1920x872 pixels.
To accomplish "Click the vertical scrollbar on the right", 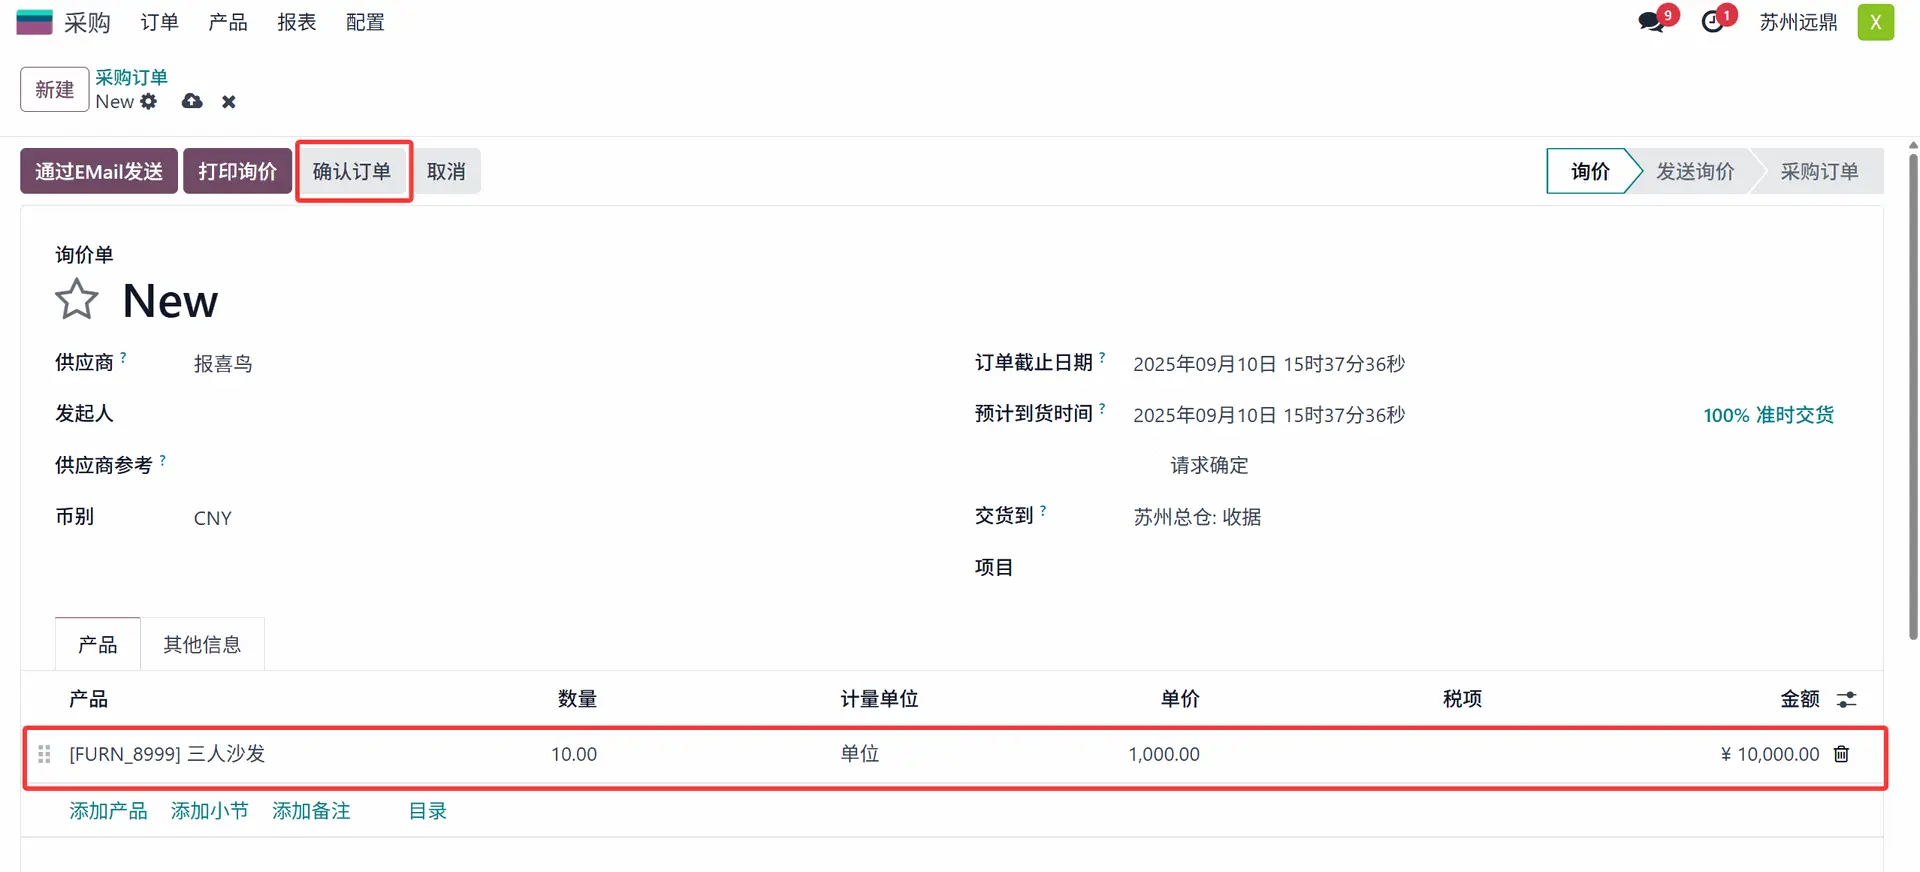I will (1912, 400).
